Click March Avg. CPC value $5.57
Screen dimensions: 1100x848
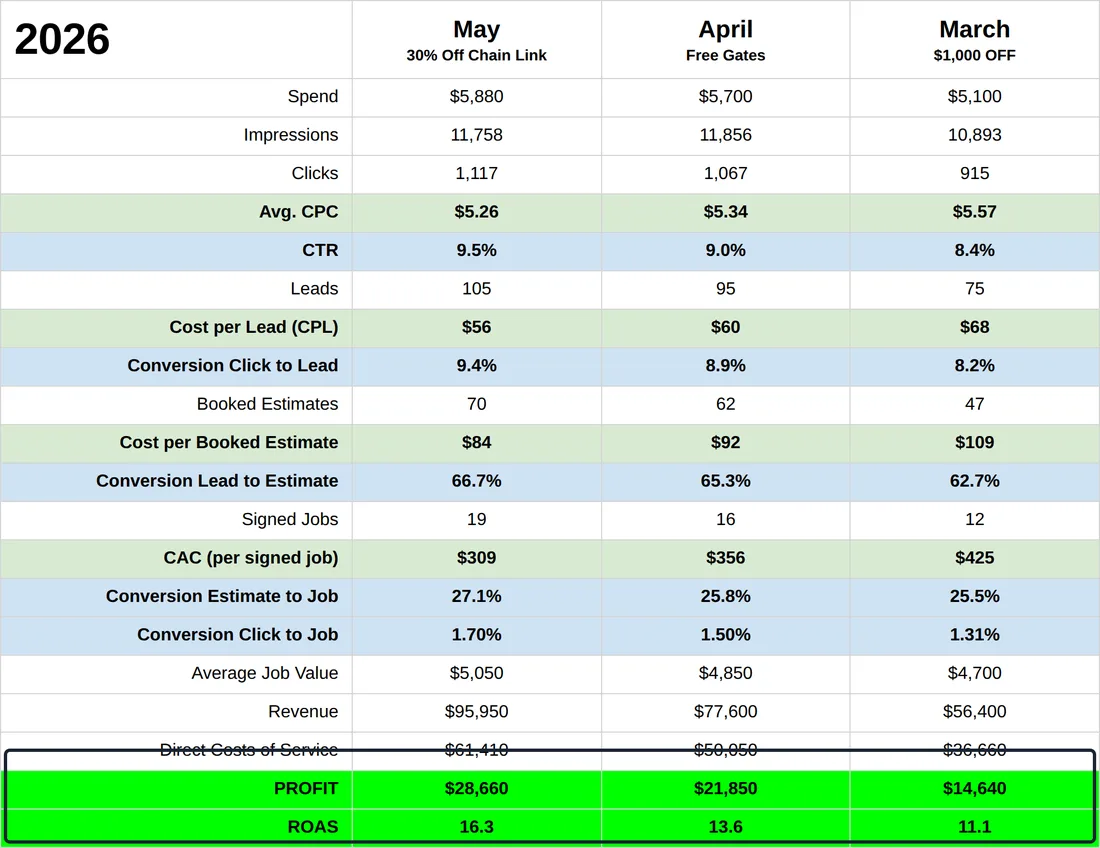coord(974,212)
